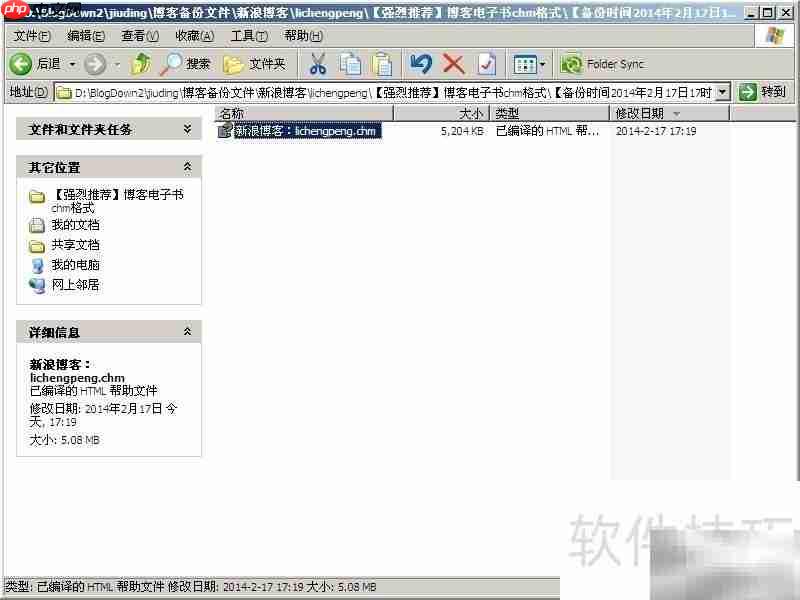The height and width of the screenshot is (600, 800).
Task: Select the 新浪博客：lichengpeng.chm file
Action: point(300,130)
